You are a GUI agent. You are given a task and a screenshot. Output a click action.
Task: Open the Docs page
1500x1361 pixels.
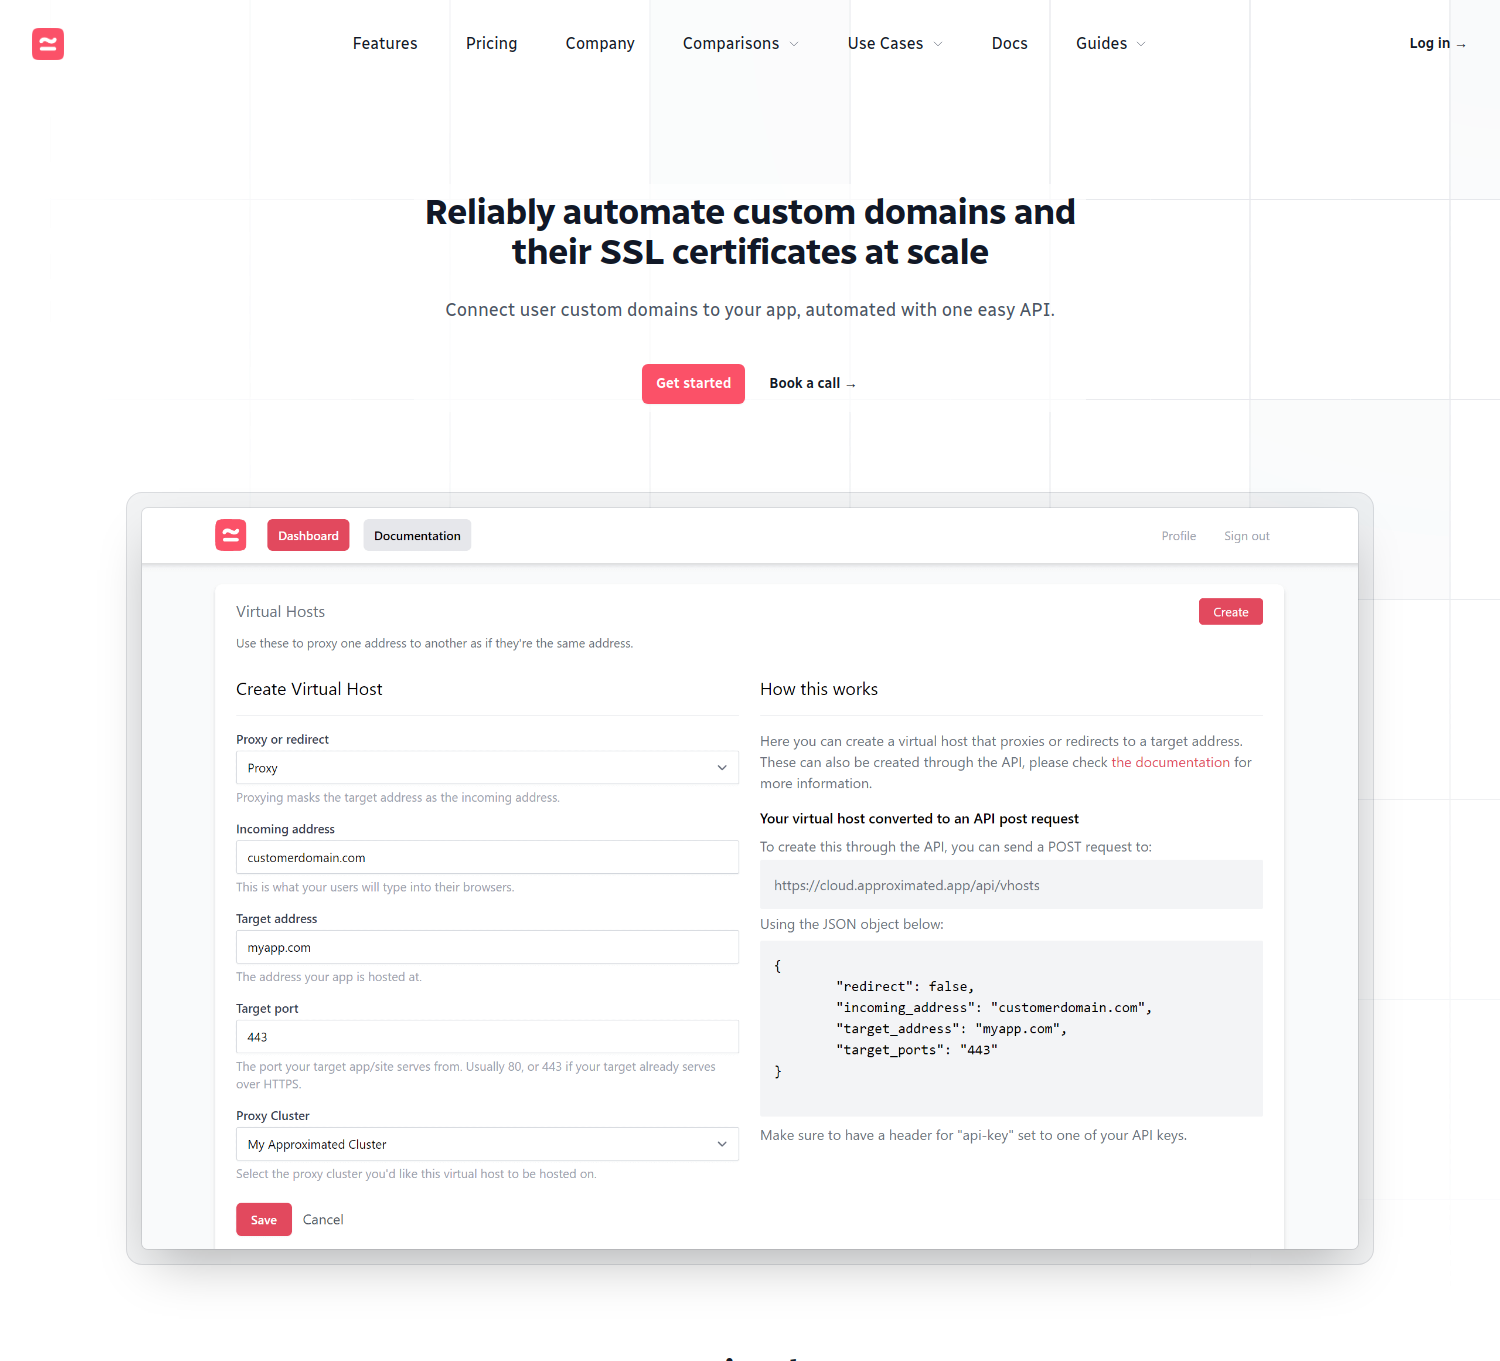(1010, 43)
